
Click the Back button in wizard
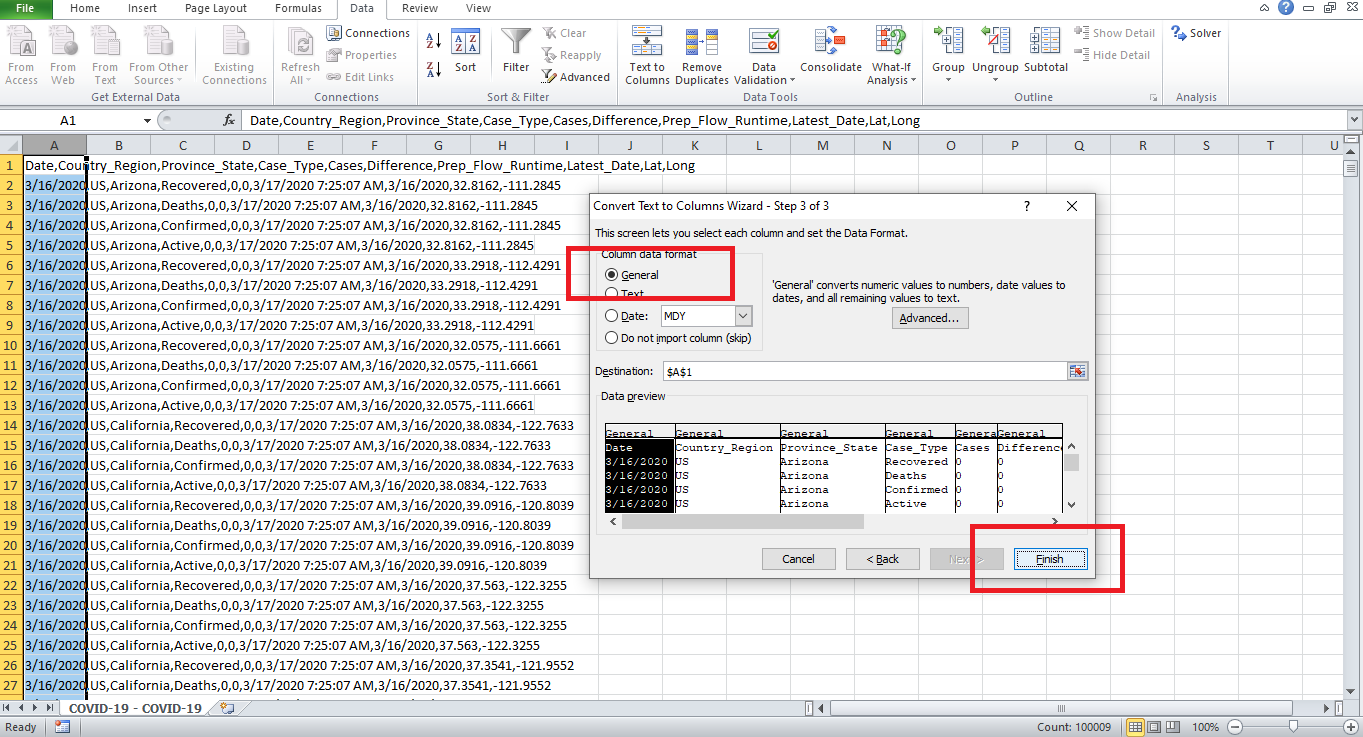882,559
